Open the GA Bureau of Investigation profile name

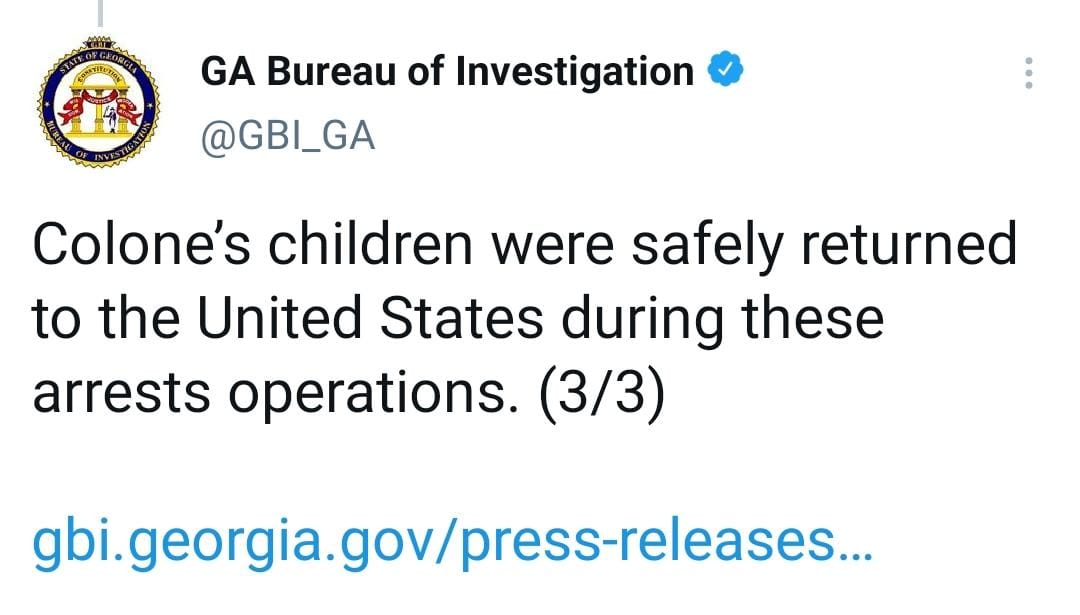pyautogui.click(x=447, y=72)
